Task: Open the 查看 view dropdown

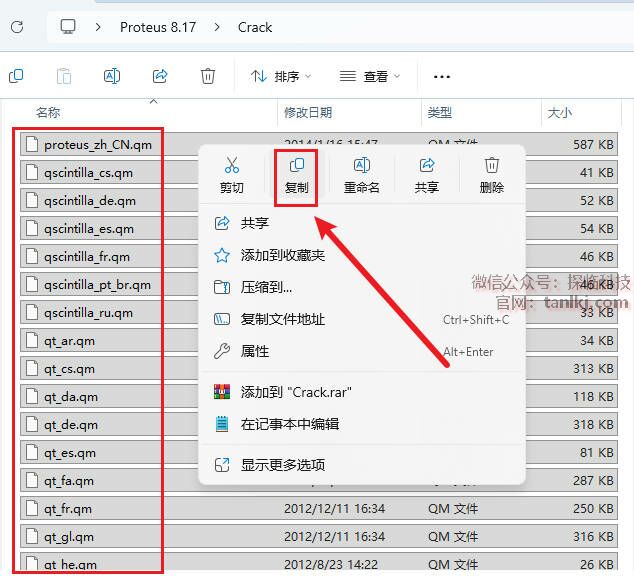Action: click(x=370, y=76)
